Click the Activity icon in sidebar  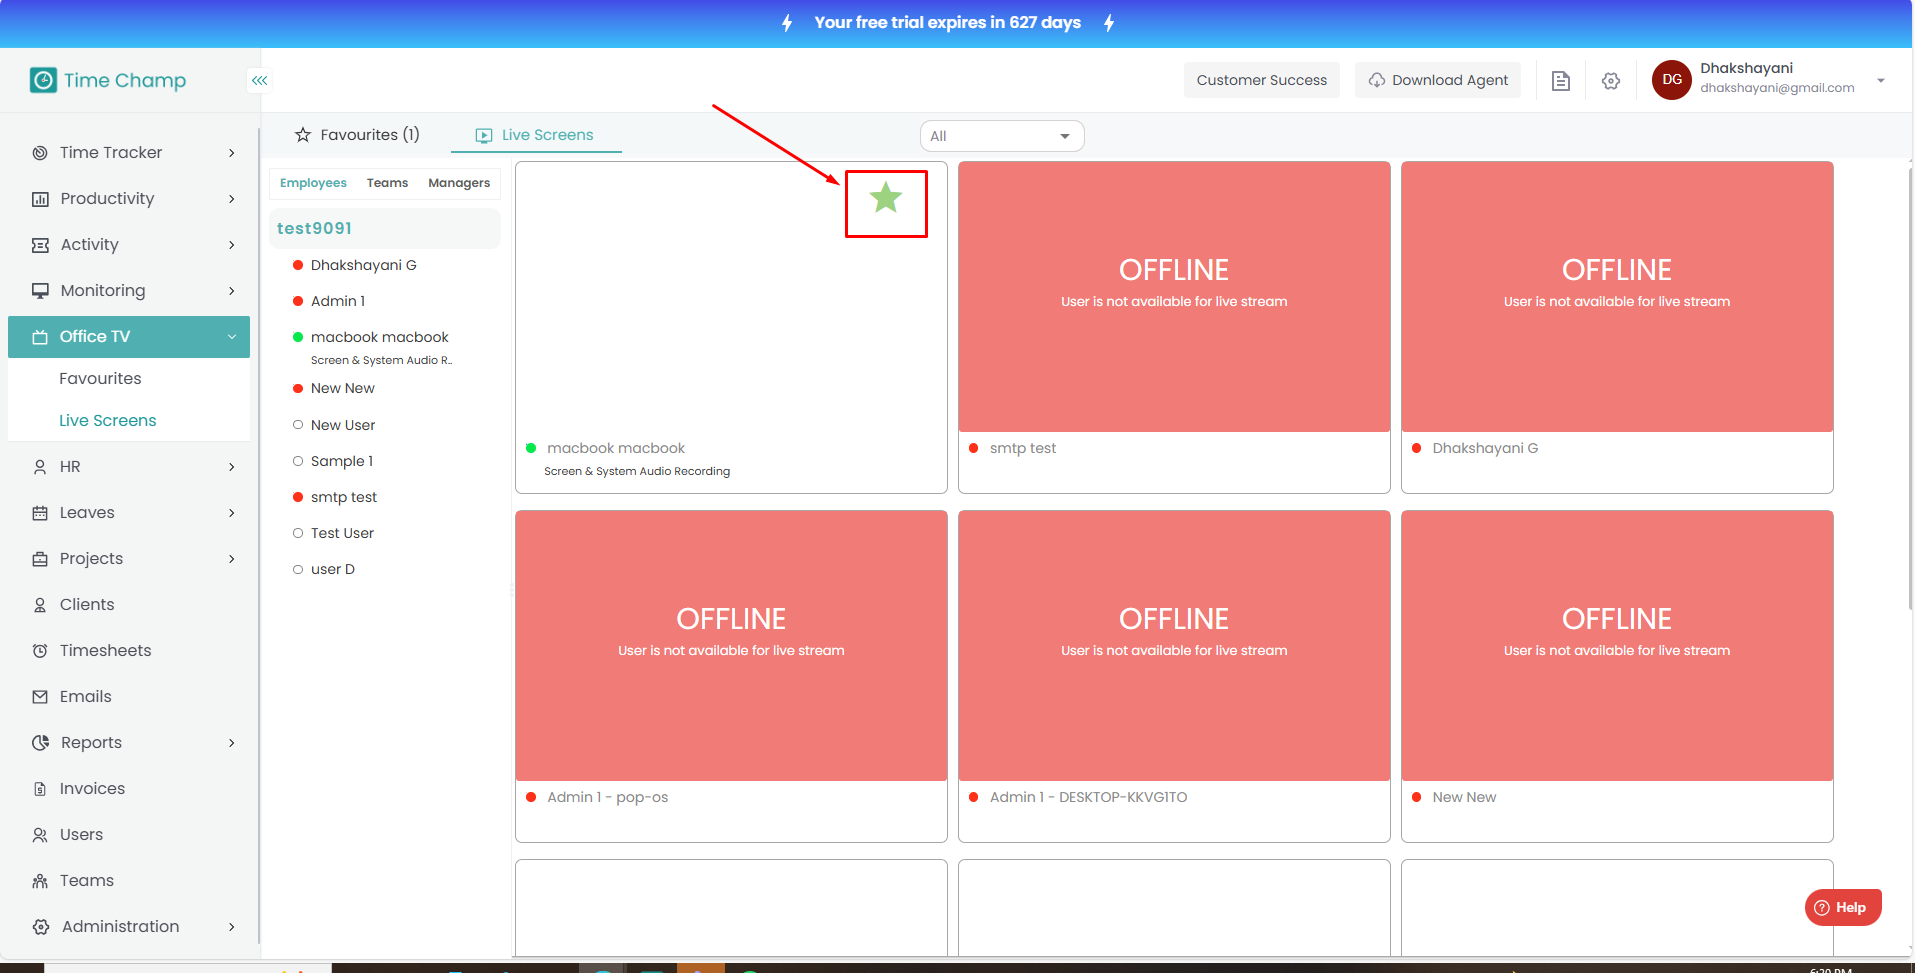(x=40, y=245)
